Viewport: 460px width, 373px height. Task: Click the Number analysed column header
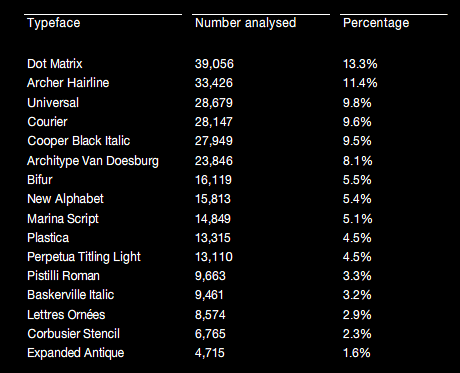pos(245,23)
